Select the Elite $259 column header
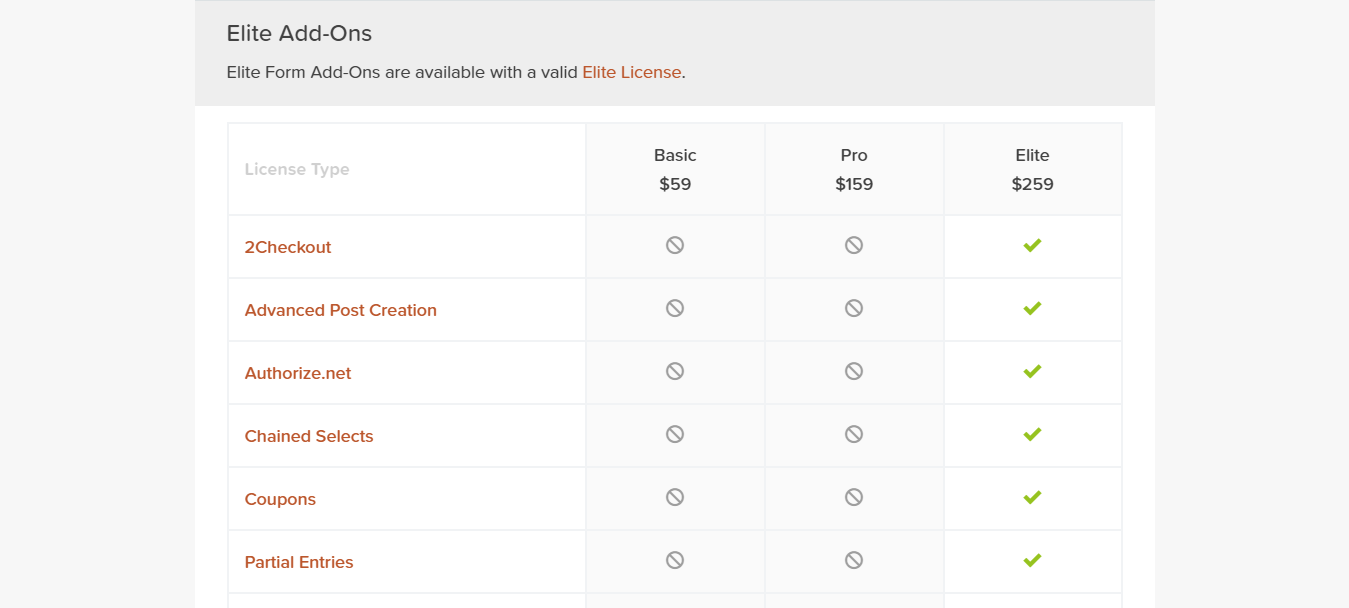 click(x=1032, y=169)
